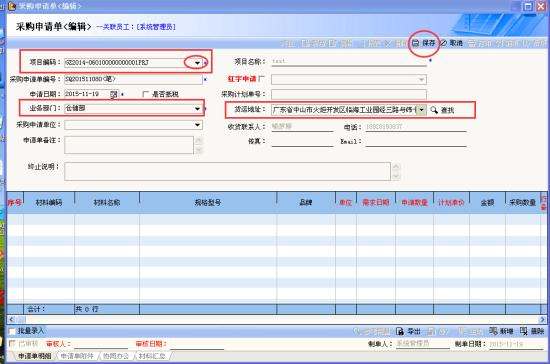Click the 采购计划单号 field
550x364 pixels.
point(349,94)
